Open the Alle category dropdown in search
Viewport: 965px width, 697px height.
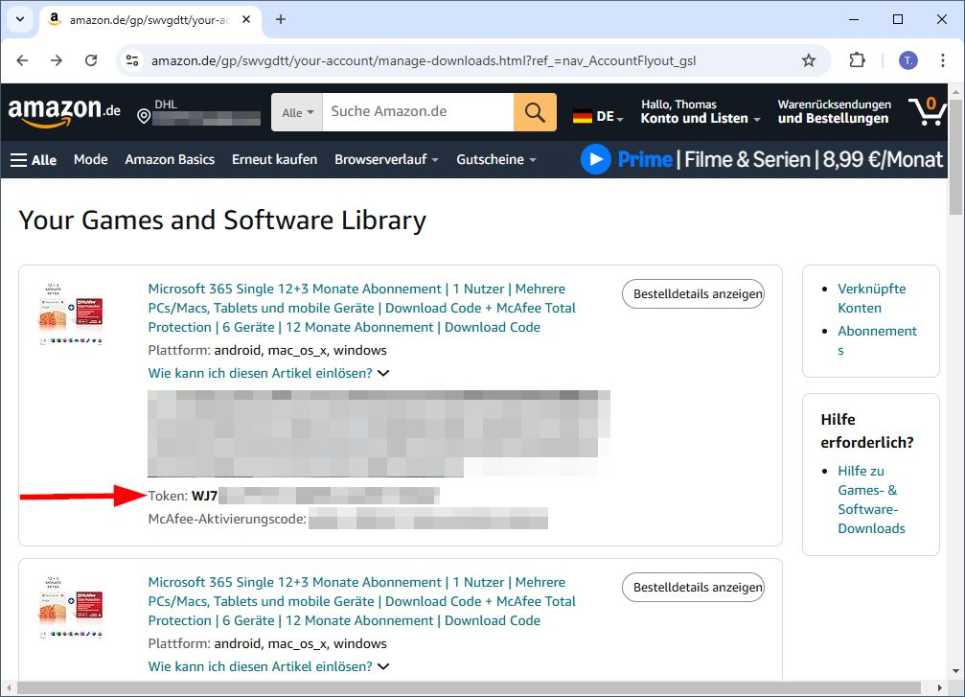[x=296, y=111]
